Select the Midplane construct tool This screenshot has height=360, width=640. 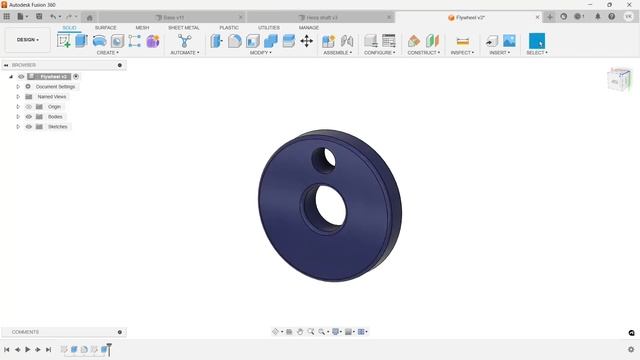pos(432,41)
